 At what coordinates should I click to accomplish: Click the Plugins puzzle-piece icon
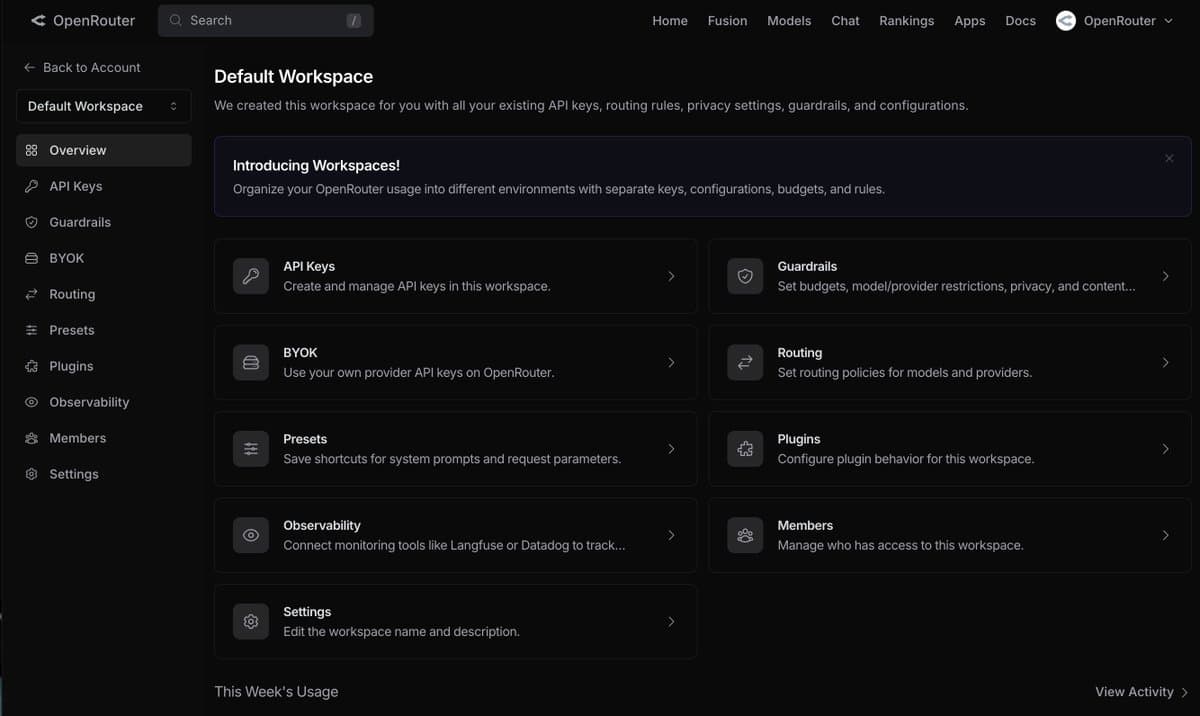click(28, 366)
